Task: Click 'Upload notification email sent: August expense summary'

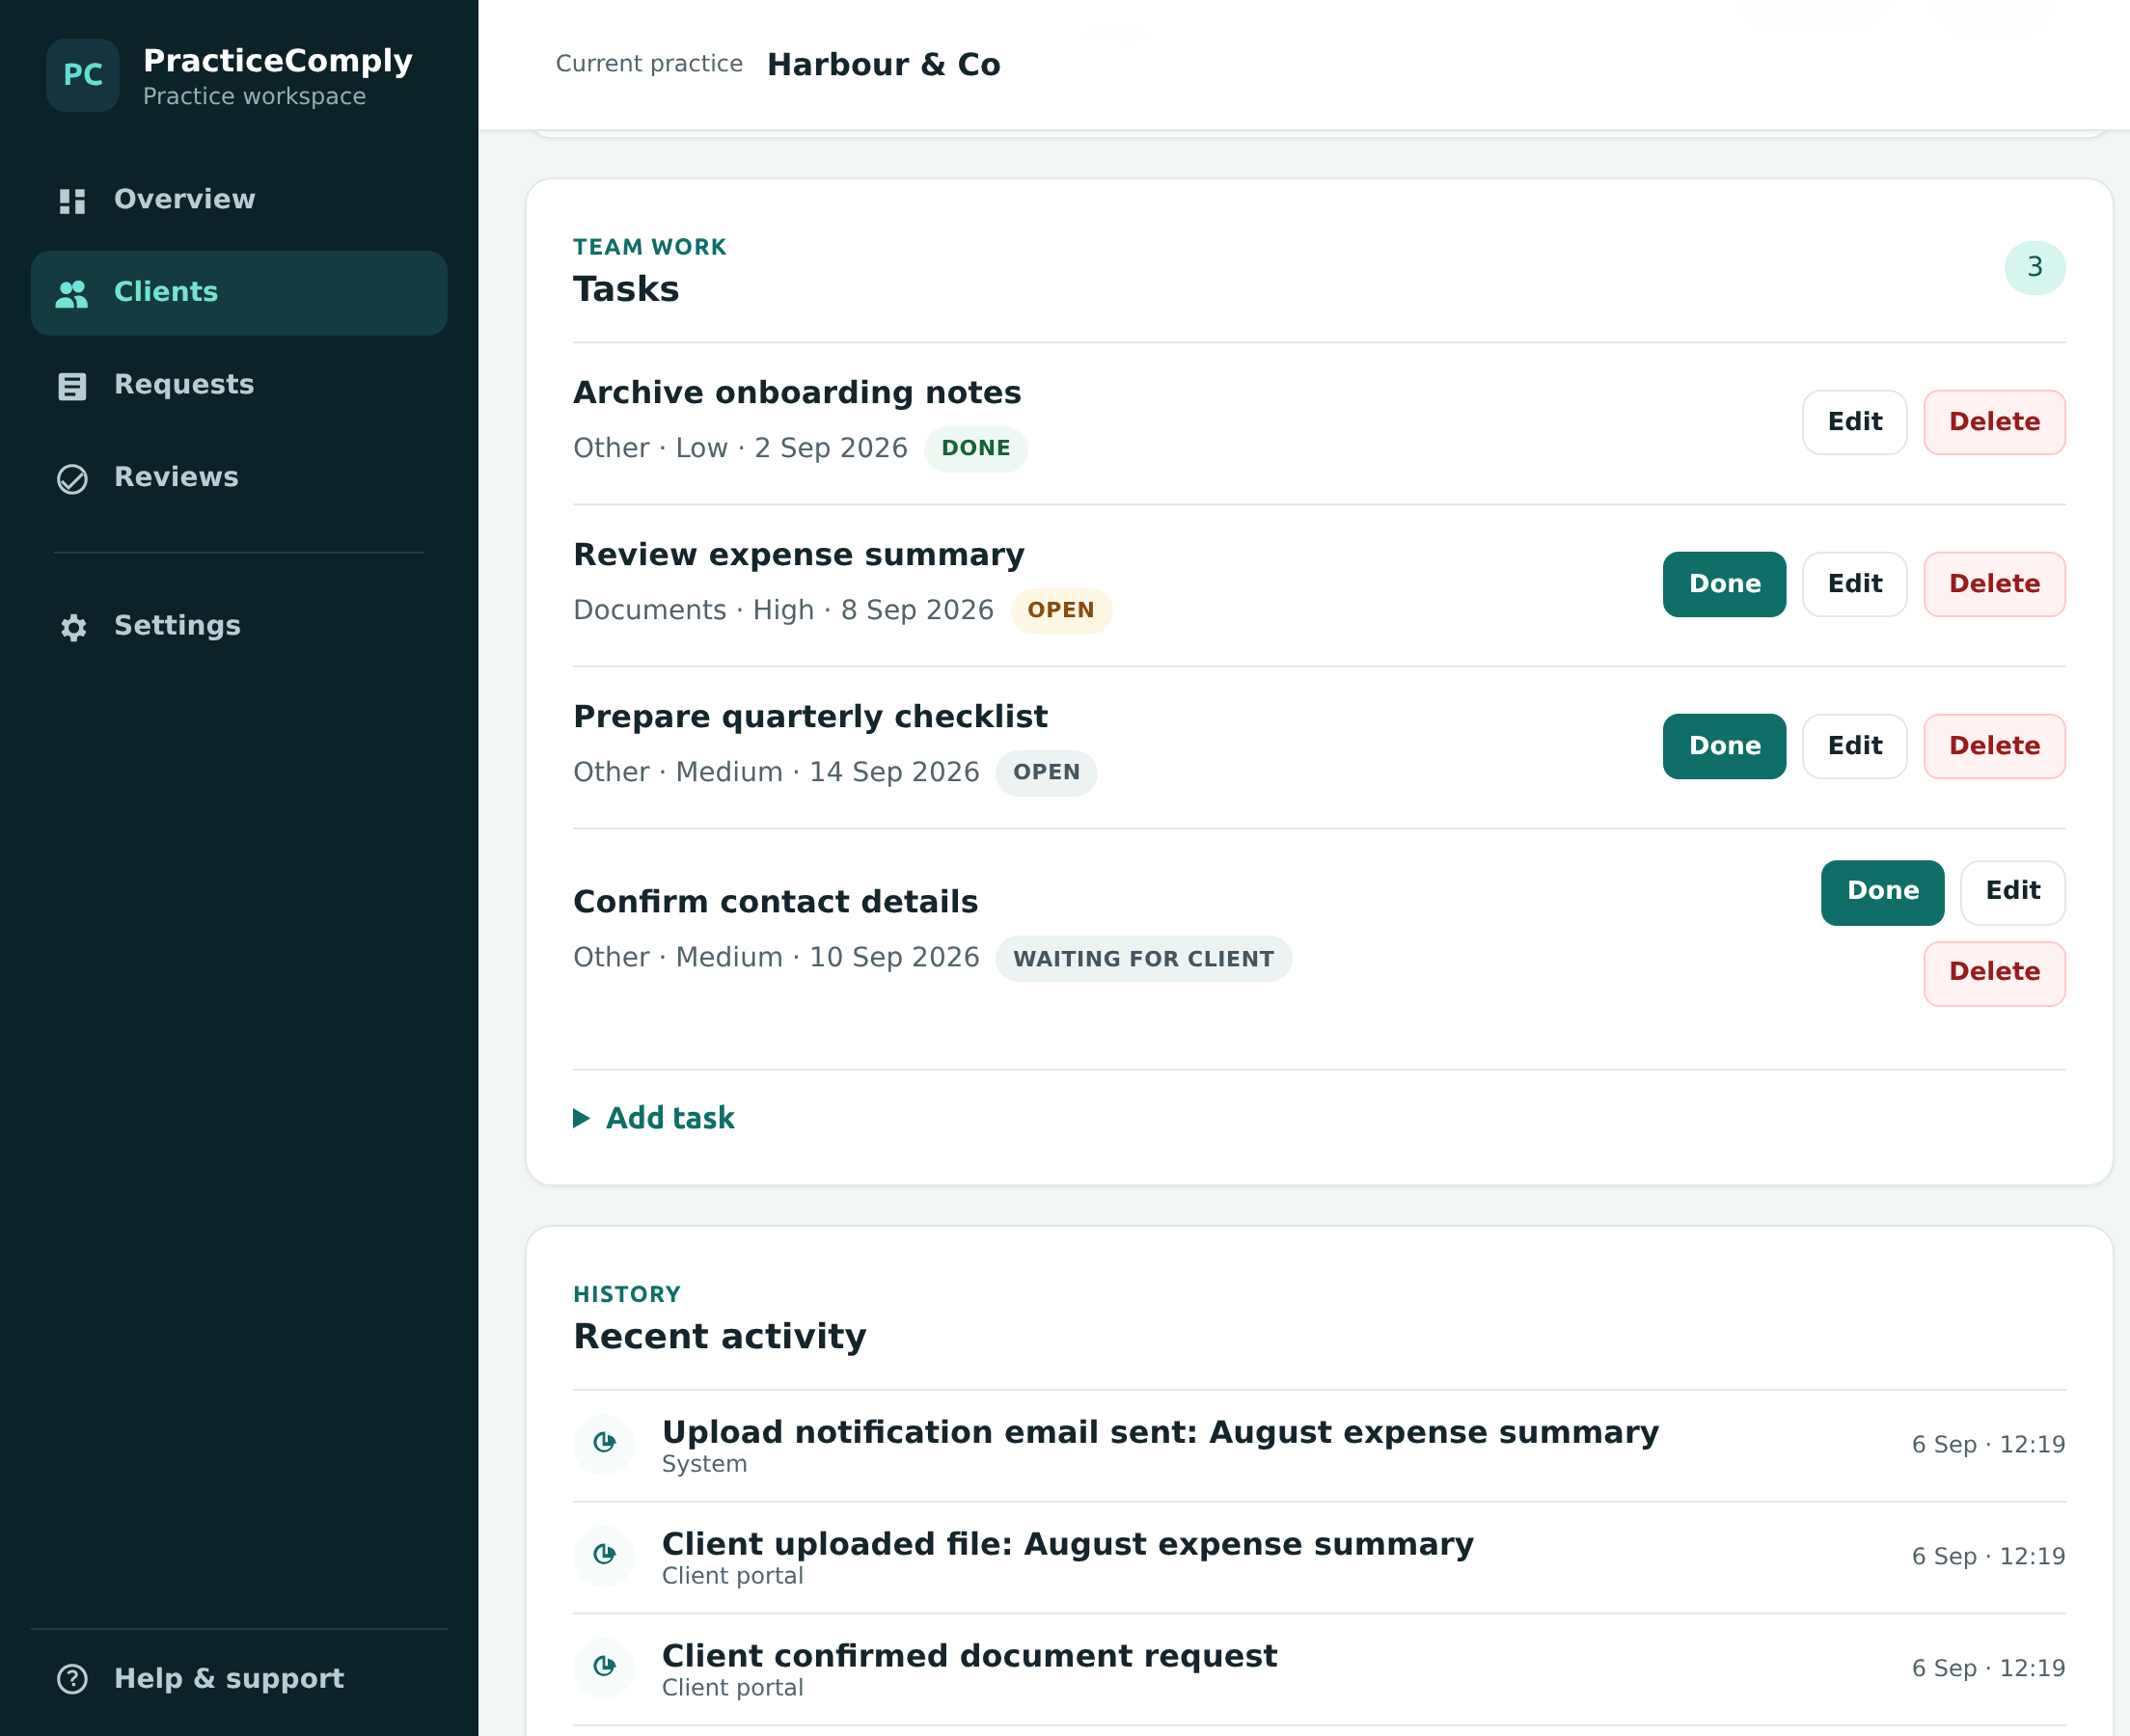Action: coord(1160,1432)
